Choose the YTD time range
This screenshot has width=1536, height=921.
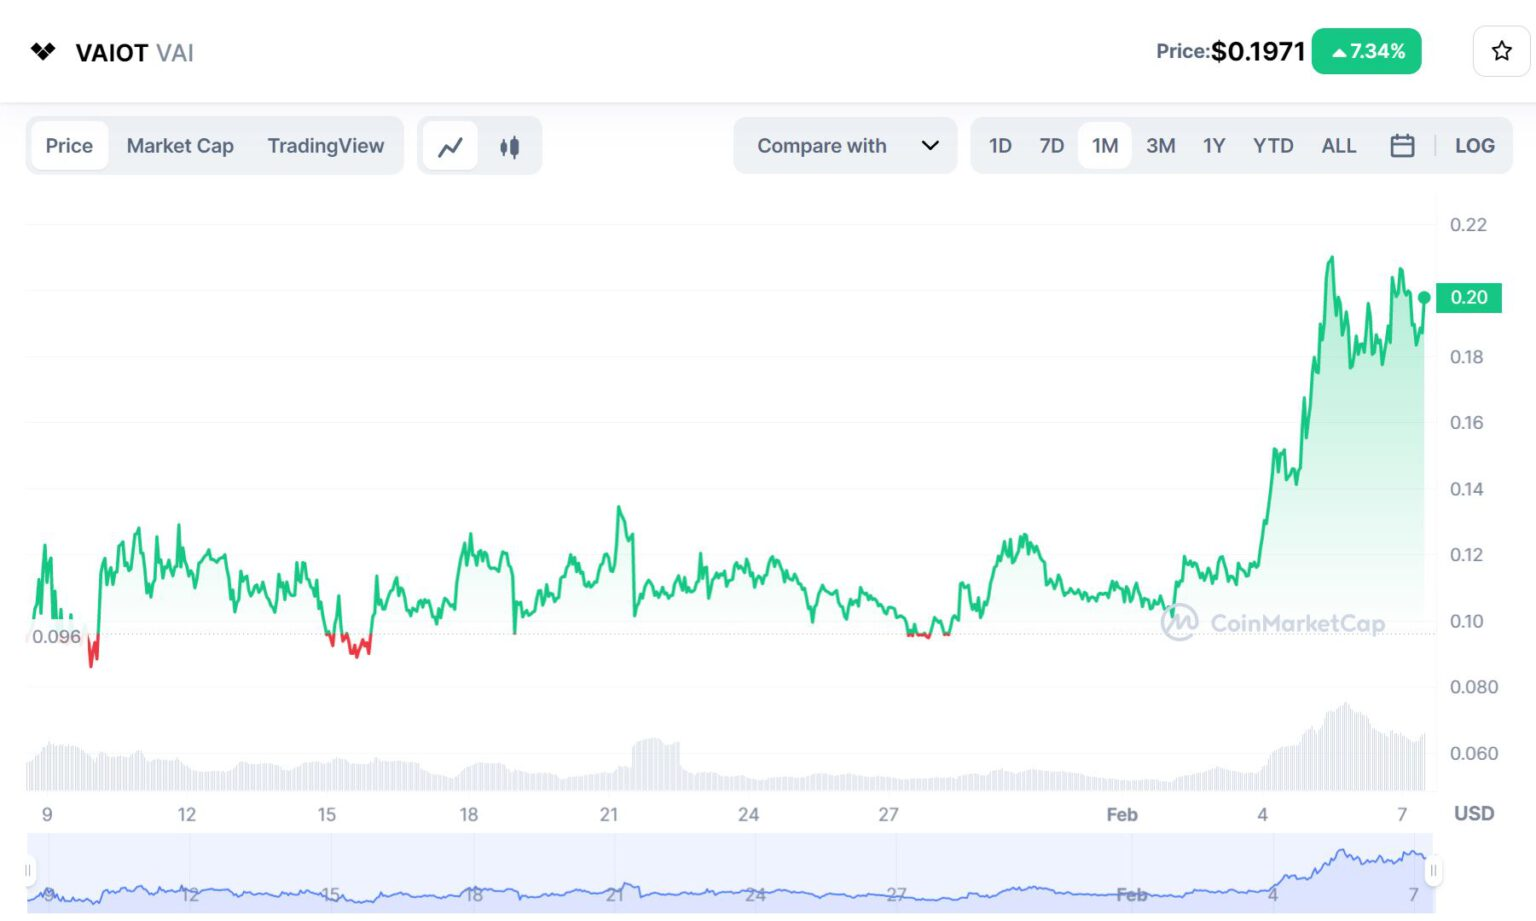pyautogui.click(x=1272, y=146)
